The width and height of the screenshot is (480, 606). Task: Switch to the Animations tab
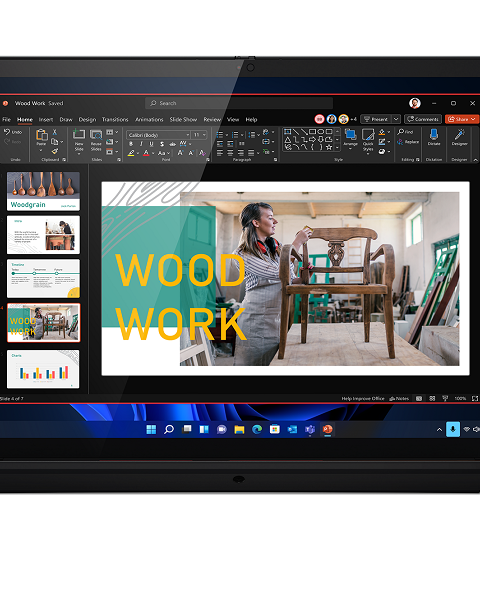point(149,119)
